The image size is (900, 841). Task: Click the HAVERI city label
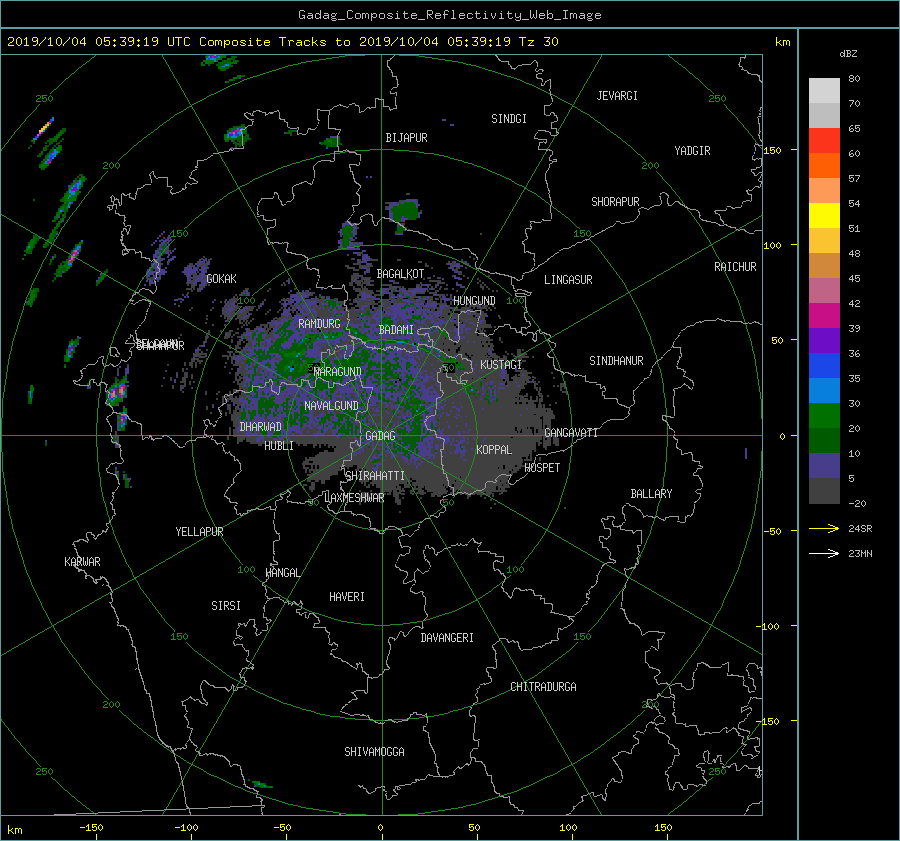pyautogui.click(x=347, y=597)
